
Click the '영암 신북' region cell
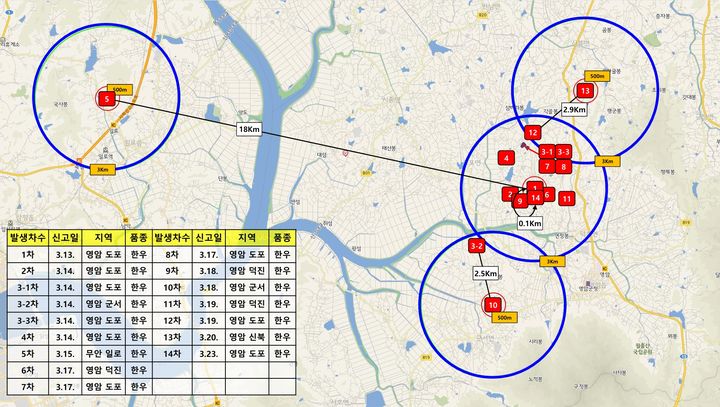247,337
